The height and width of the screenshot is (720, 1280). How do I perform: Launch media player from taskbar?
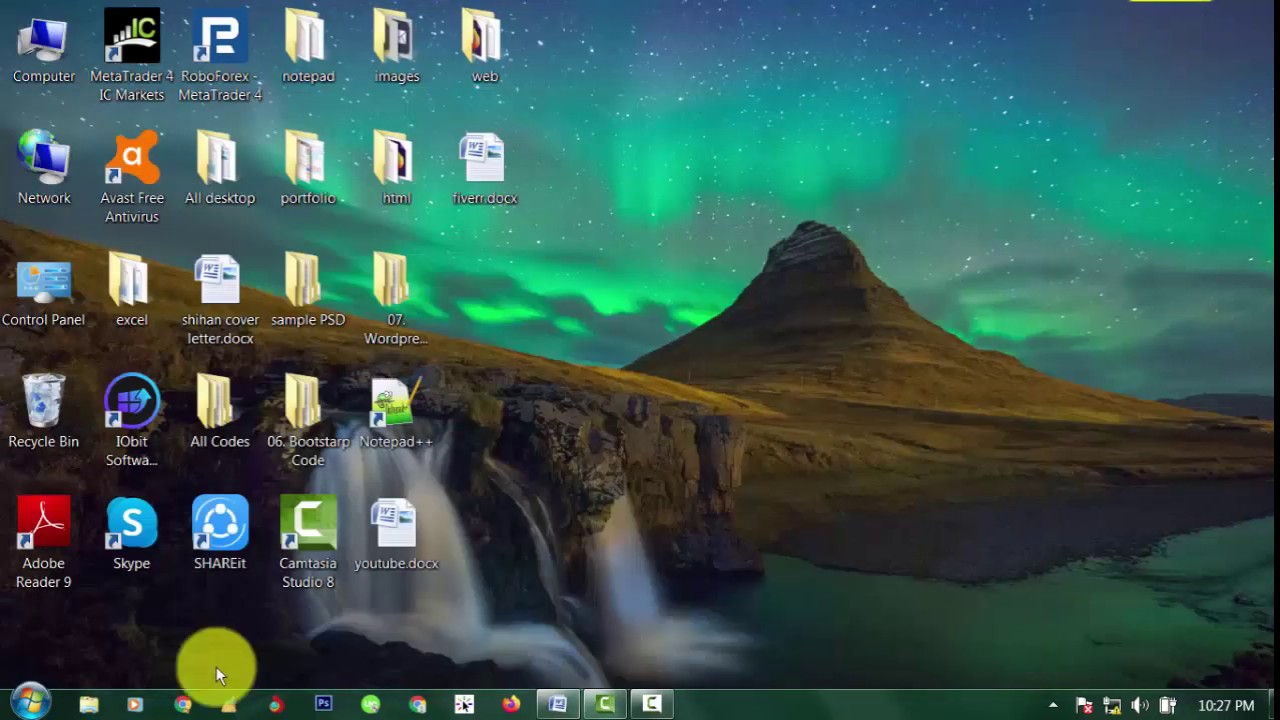(135, 704)
